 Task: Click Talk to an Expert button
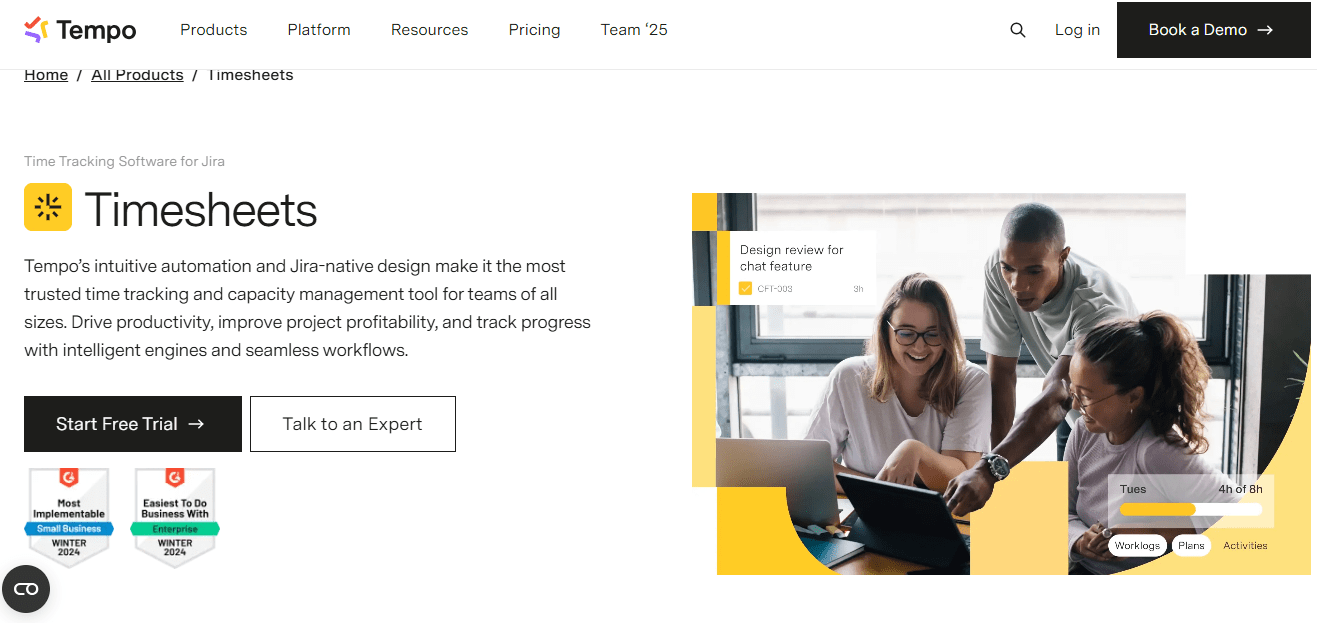pos(352,424)
